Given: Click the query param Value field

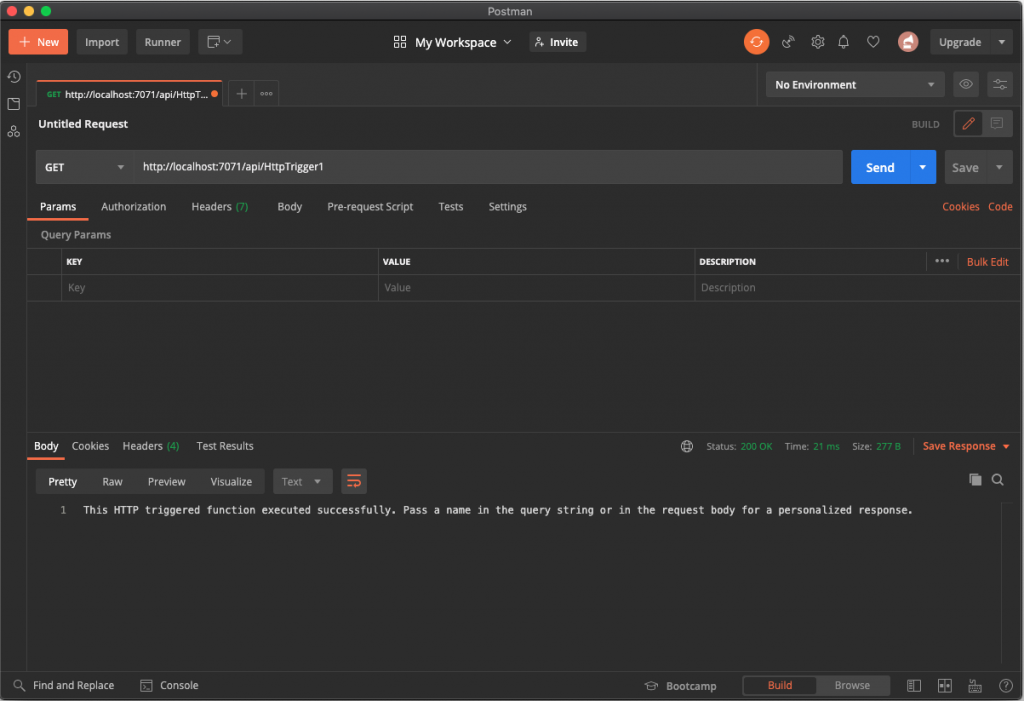Looking at the screenshot, I should 536,287.
